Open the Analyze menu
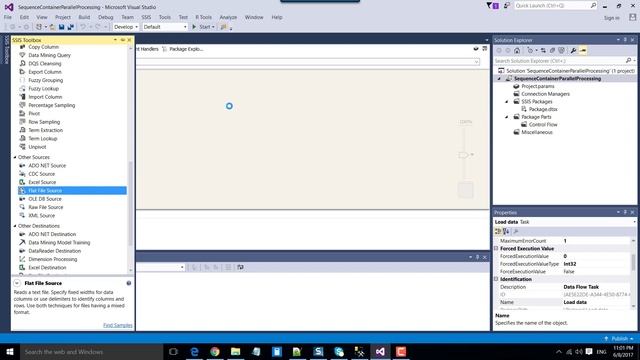 [x=228, y=17]
